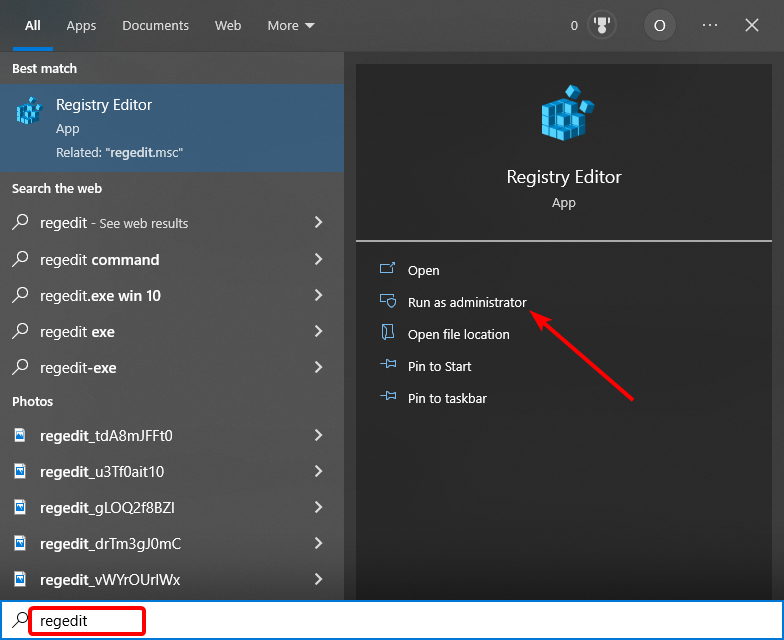Switch to the Web tab
This screenshot has height=640, width=784.
[228, 26]
